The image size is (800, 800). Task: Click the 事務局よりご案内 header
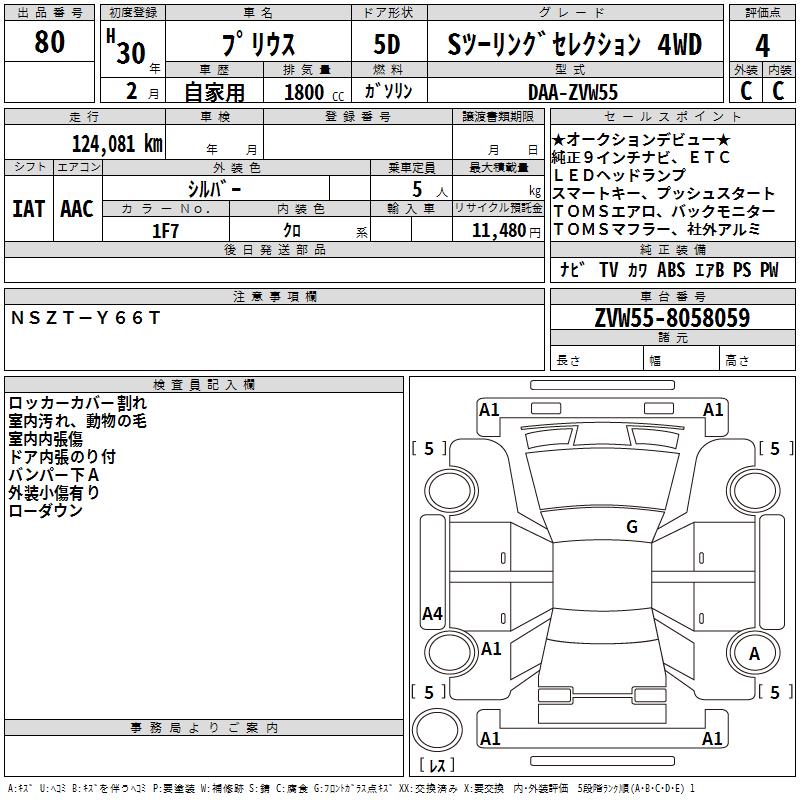click(x=204, y=728)
